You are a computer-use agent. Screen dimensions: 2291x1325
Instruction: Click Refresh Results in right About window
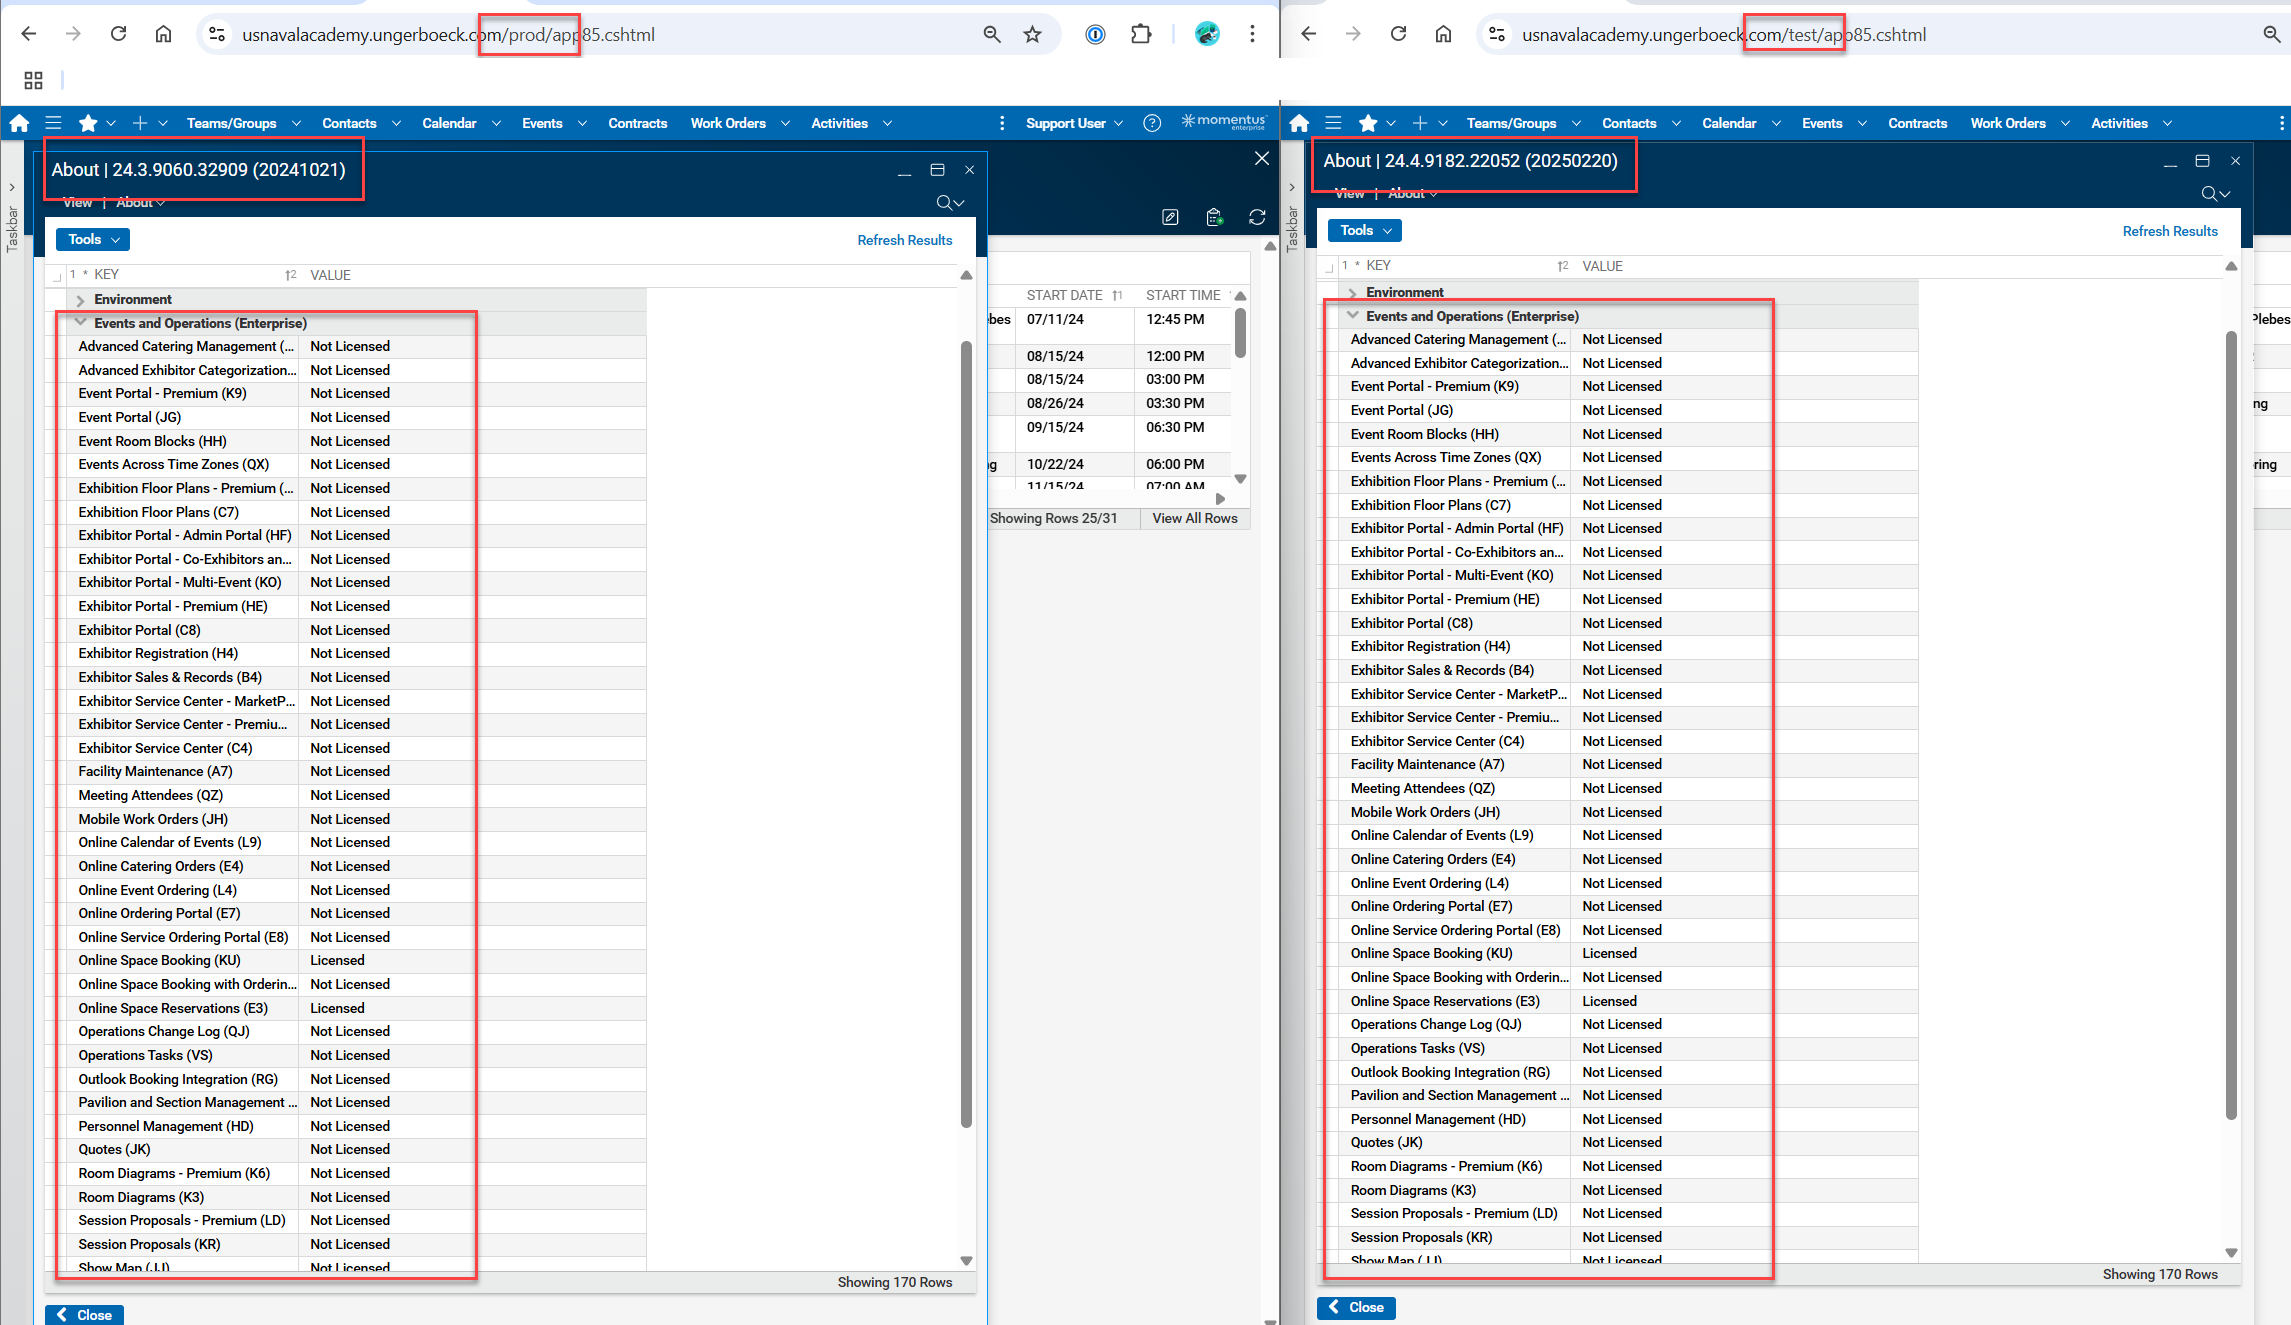tap(2170, 231)
